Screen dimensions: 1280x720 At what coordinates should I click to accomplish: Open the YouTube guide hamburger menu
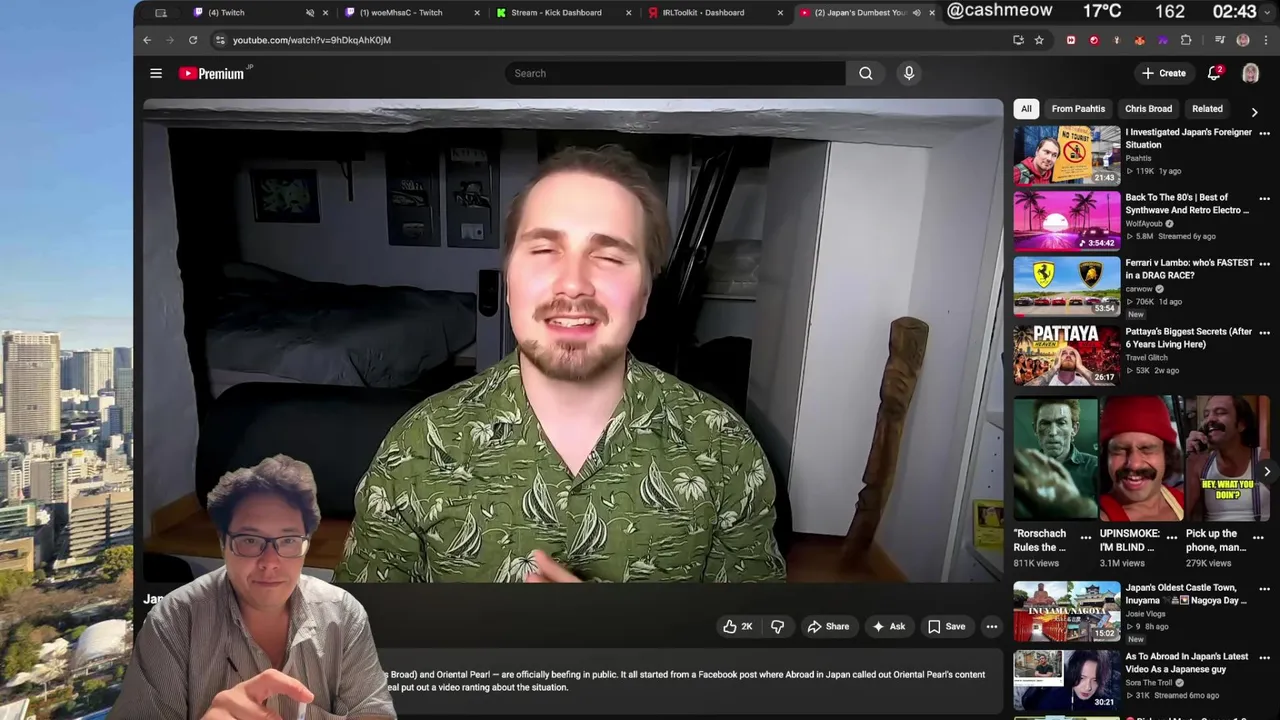(x=156, y=73)
